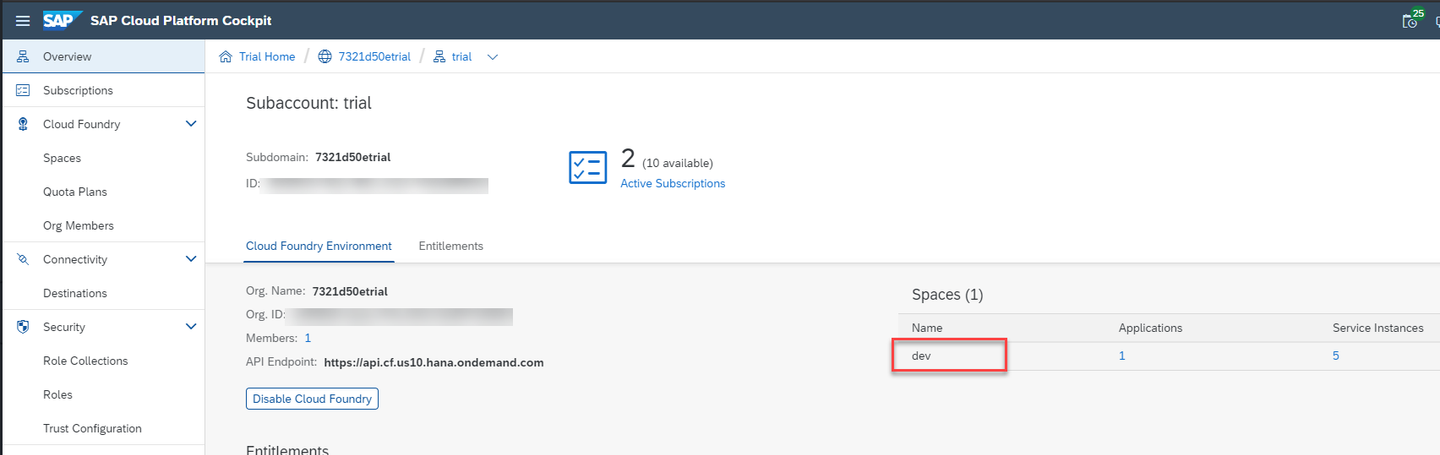The height and width of the screenshot is (455, 1440).
Task: Switch to the Entitlements tab
Action: (x=451, y=246)
